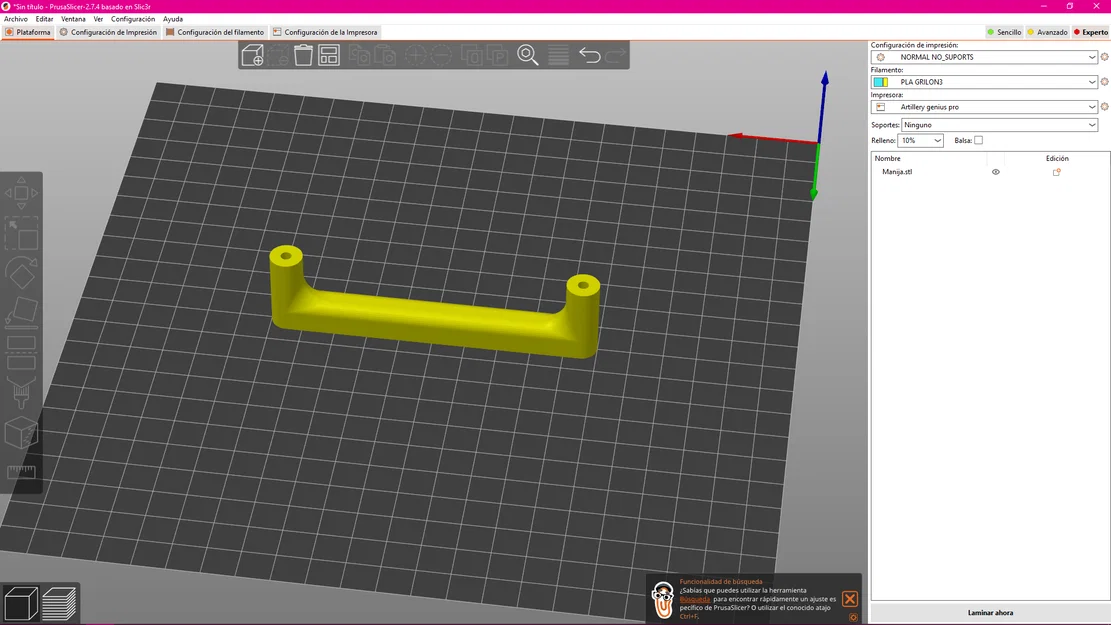
Task: Select the Avanzado mode
Action: coord(1047,32)
